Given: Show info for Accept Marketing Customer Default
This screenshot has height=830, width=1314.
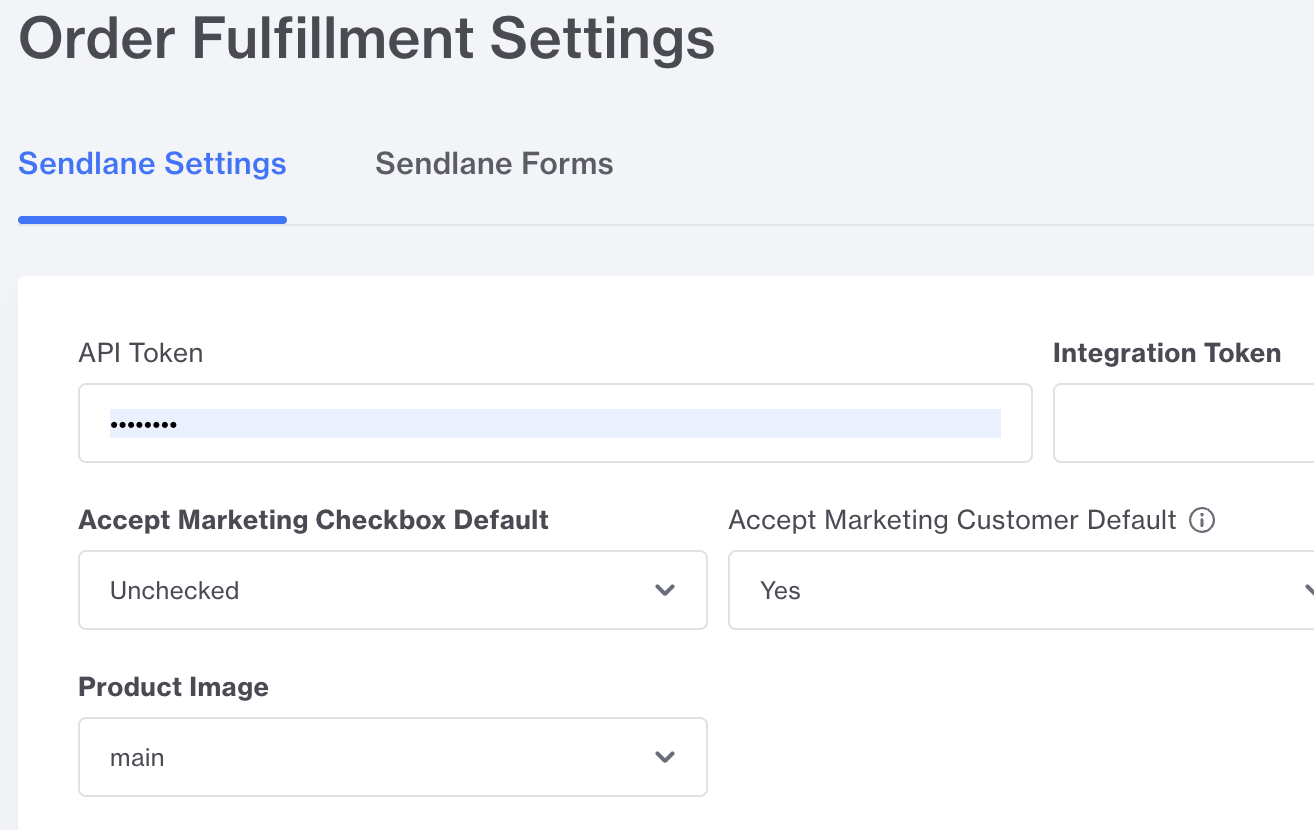Looking at the screenshot, I should tap(1202, 520).
